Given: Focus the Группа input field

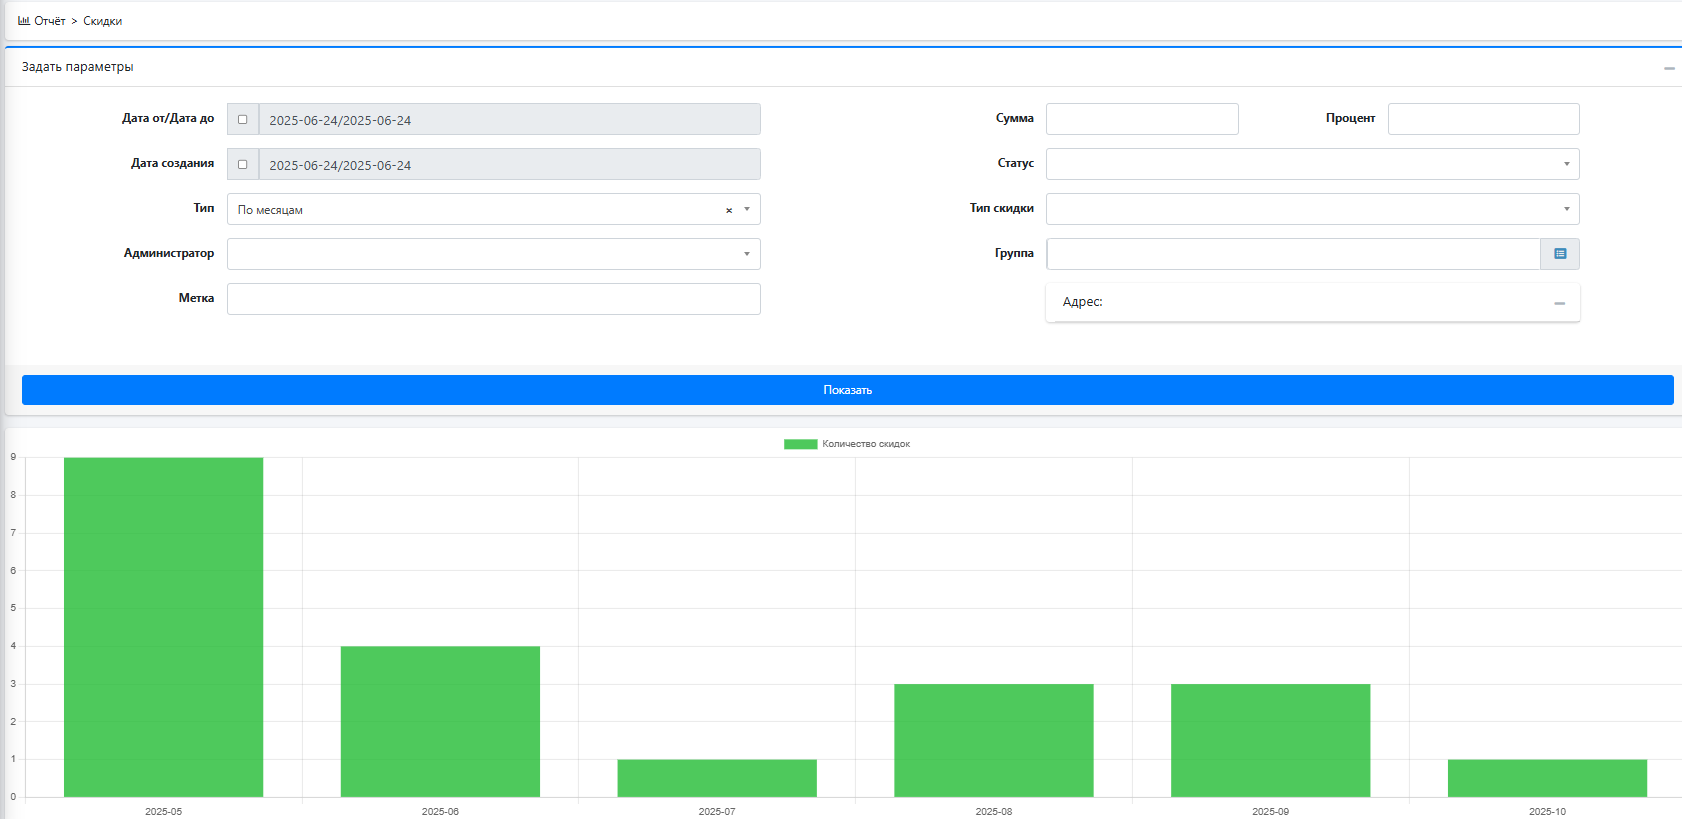Looking at the screenshot, I should pyautogui.click(x=1293, y=254).
